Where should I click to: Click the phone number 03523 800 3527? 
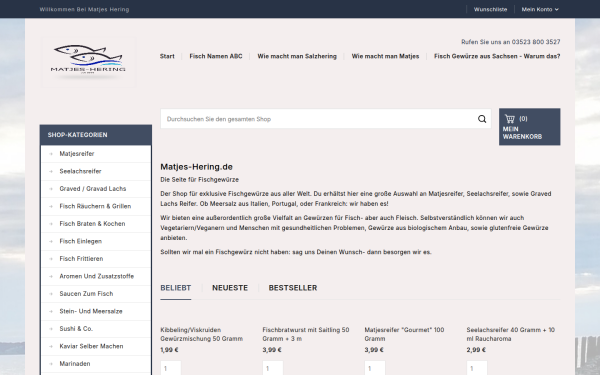[536, 42]
